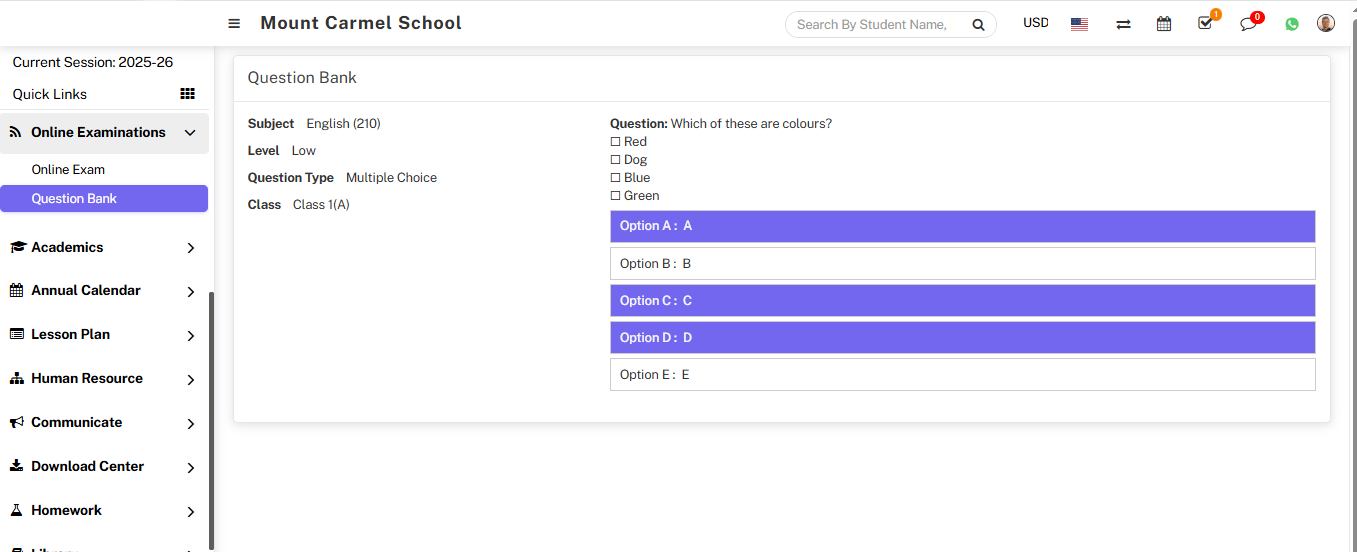
Task: Select Option E answer bar
Action: click(962, 375)
